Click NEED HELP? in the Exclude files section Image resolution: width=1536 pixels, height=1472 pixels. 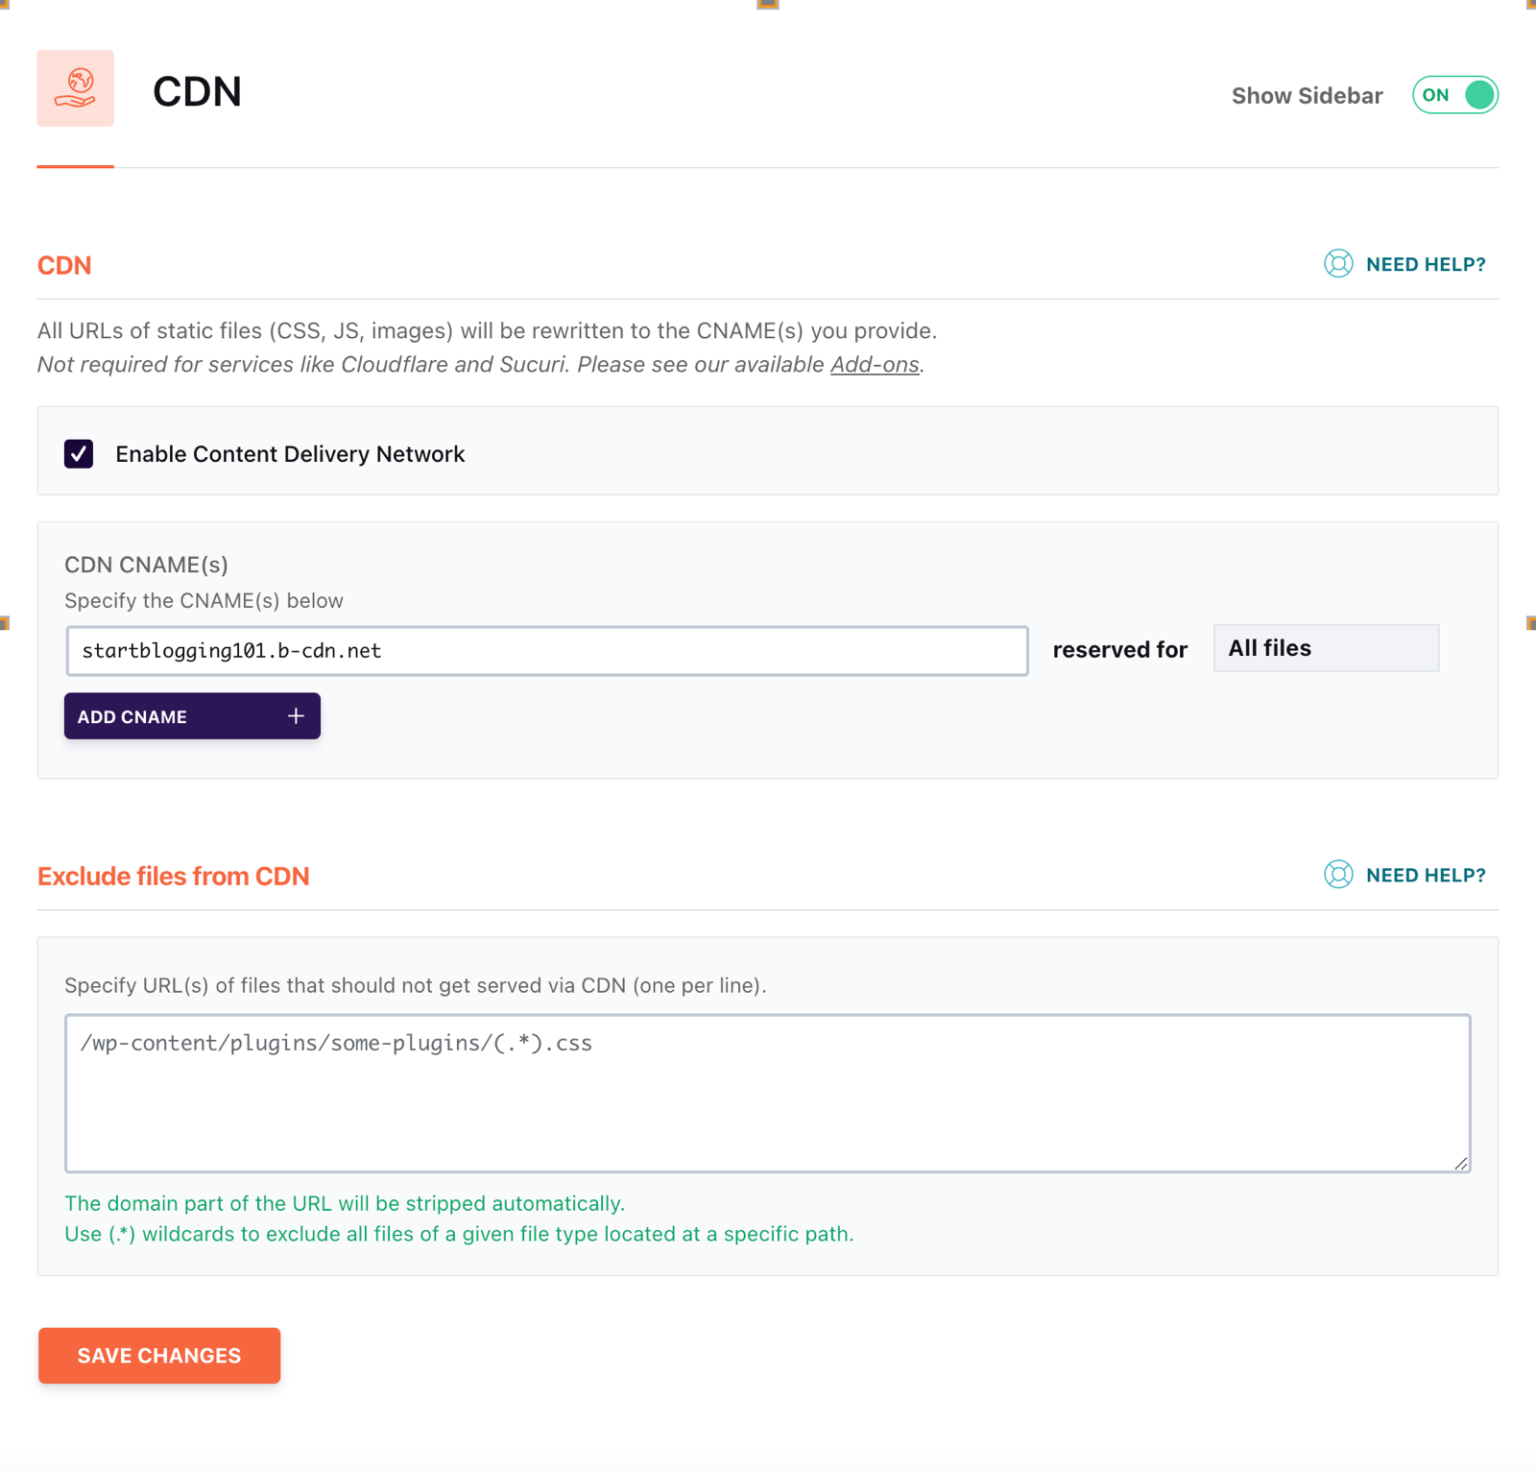[x=1425, y=874]
